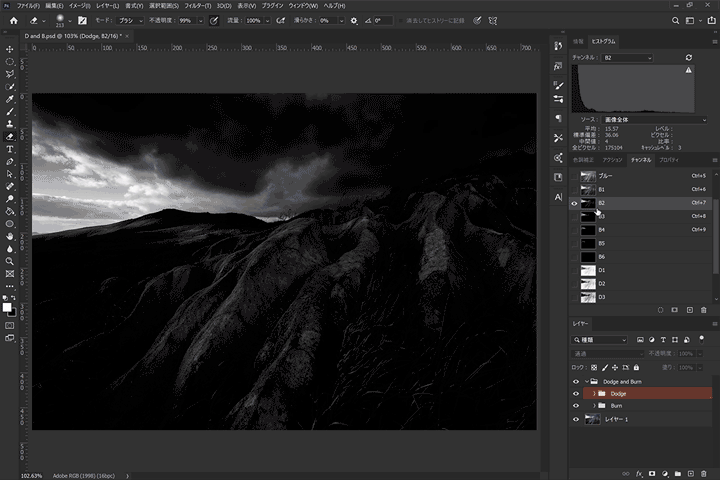The width and height of the screenshot is (720, 480).
Task: Open the brush モード dropdown
Action: [131, 20]
